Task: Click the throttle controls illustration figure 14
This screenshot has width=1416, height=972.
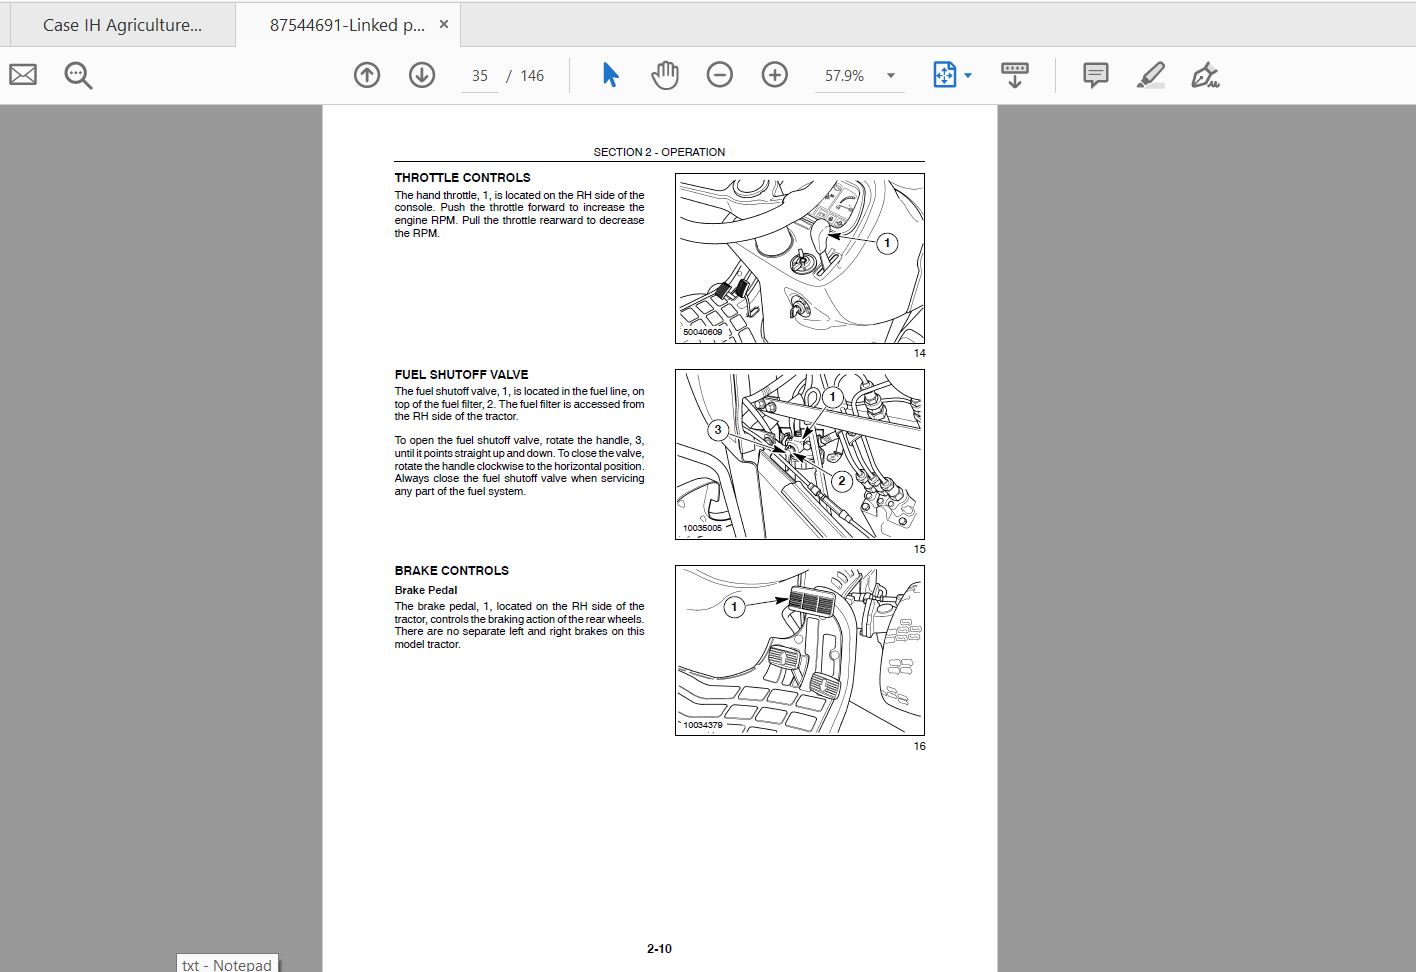Action: 800,258
